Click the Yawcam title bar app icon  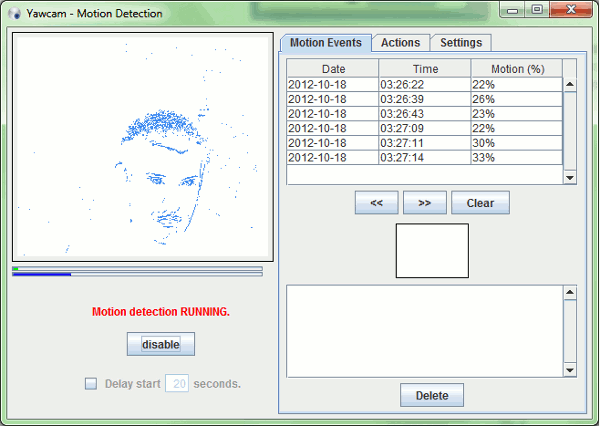coord(14,12)
